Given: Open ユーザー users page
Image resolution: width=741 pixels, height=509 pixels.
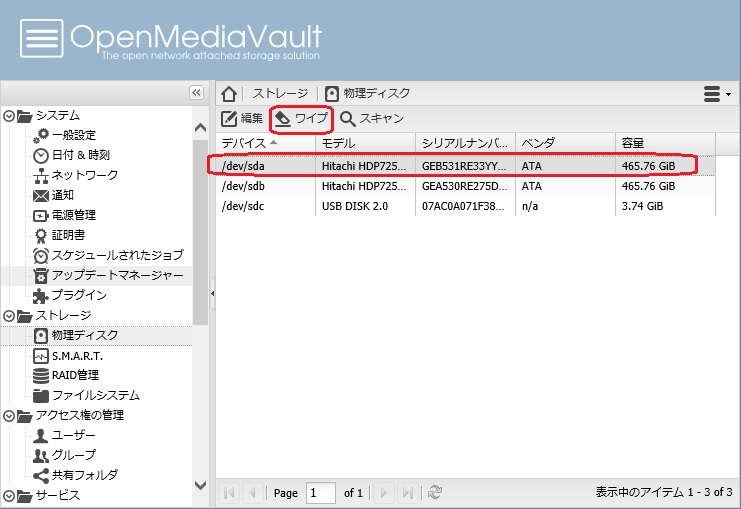Looking at the screenshot, I should tap(64, 435).
